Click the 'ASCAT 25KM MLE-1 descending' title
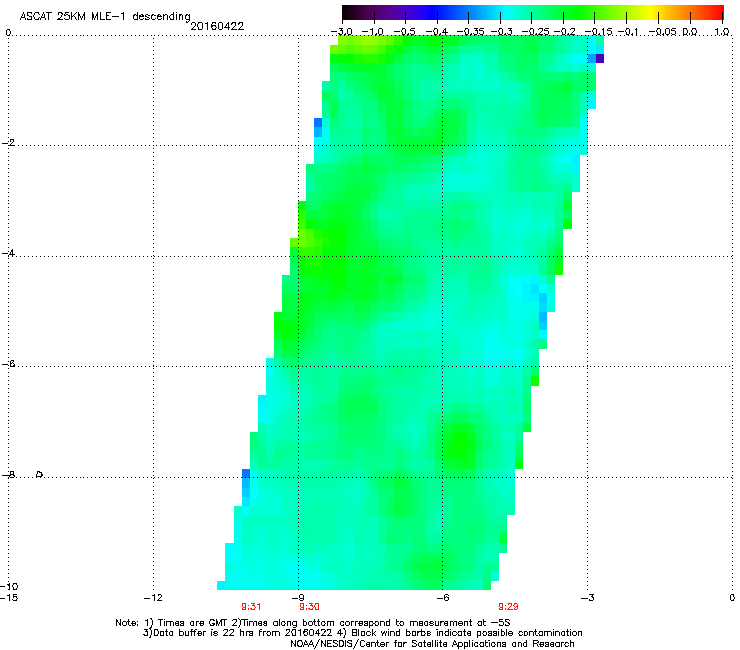Viewport: 740px width, 650px height. [x=105, y=16]
